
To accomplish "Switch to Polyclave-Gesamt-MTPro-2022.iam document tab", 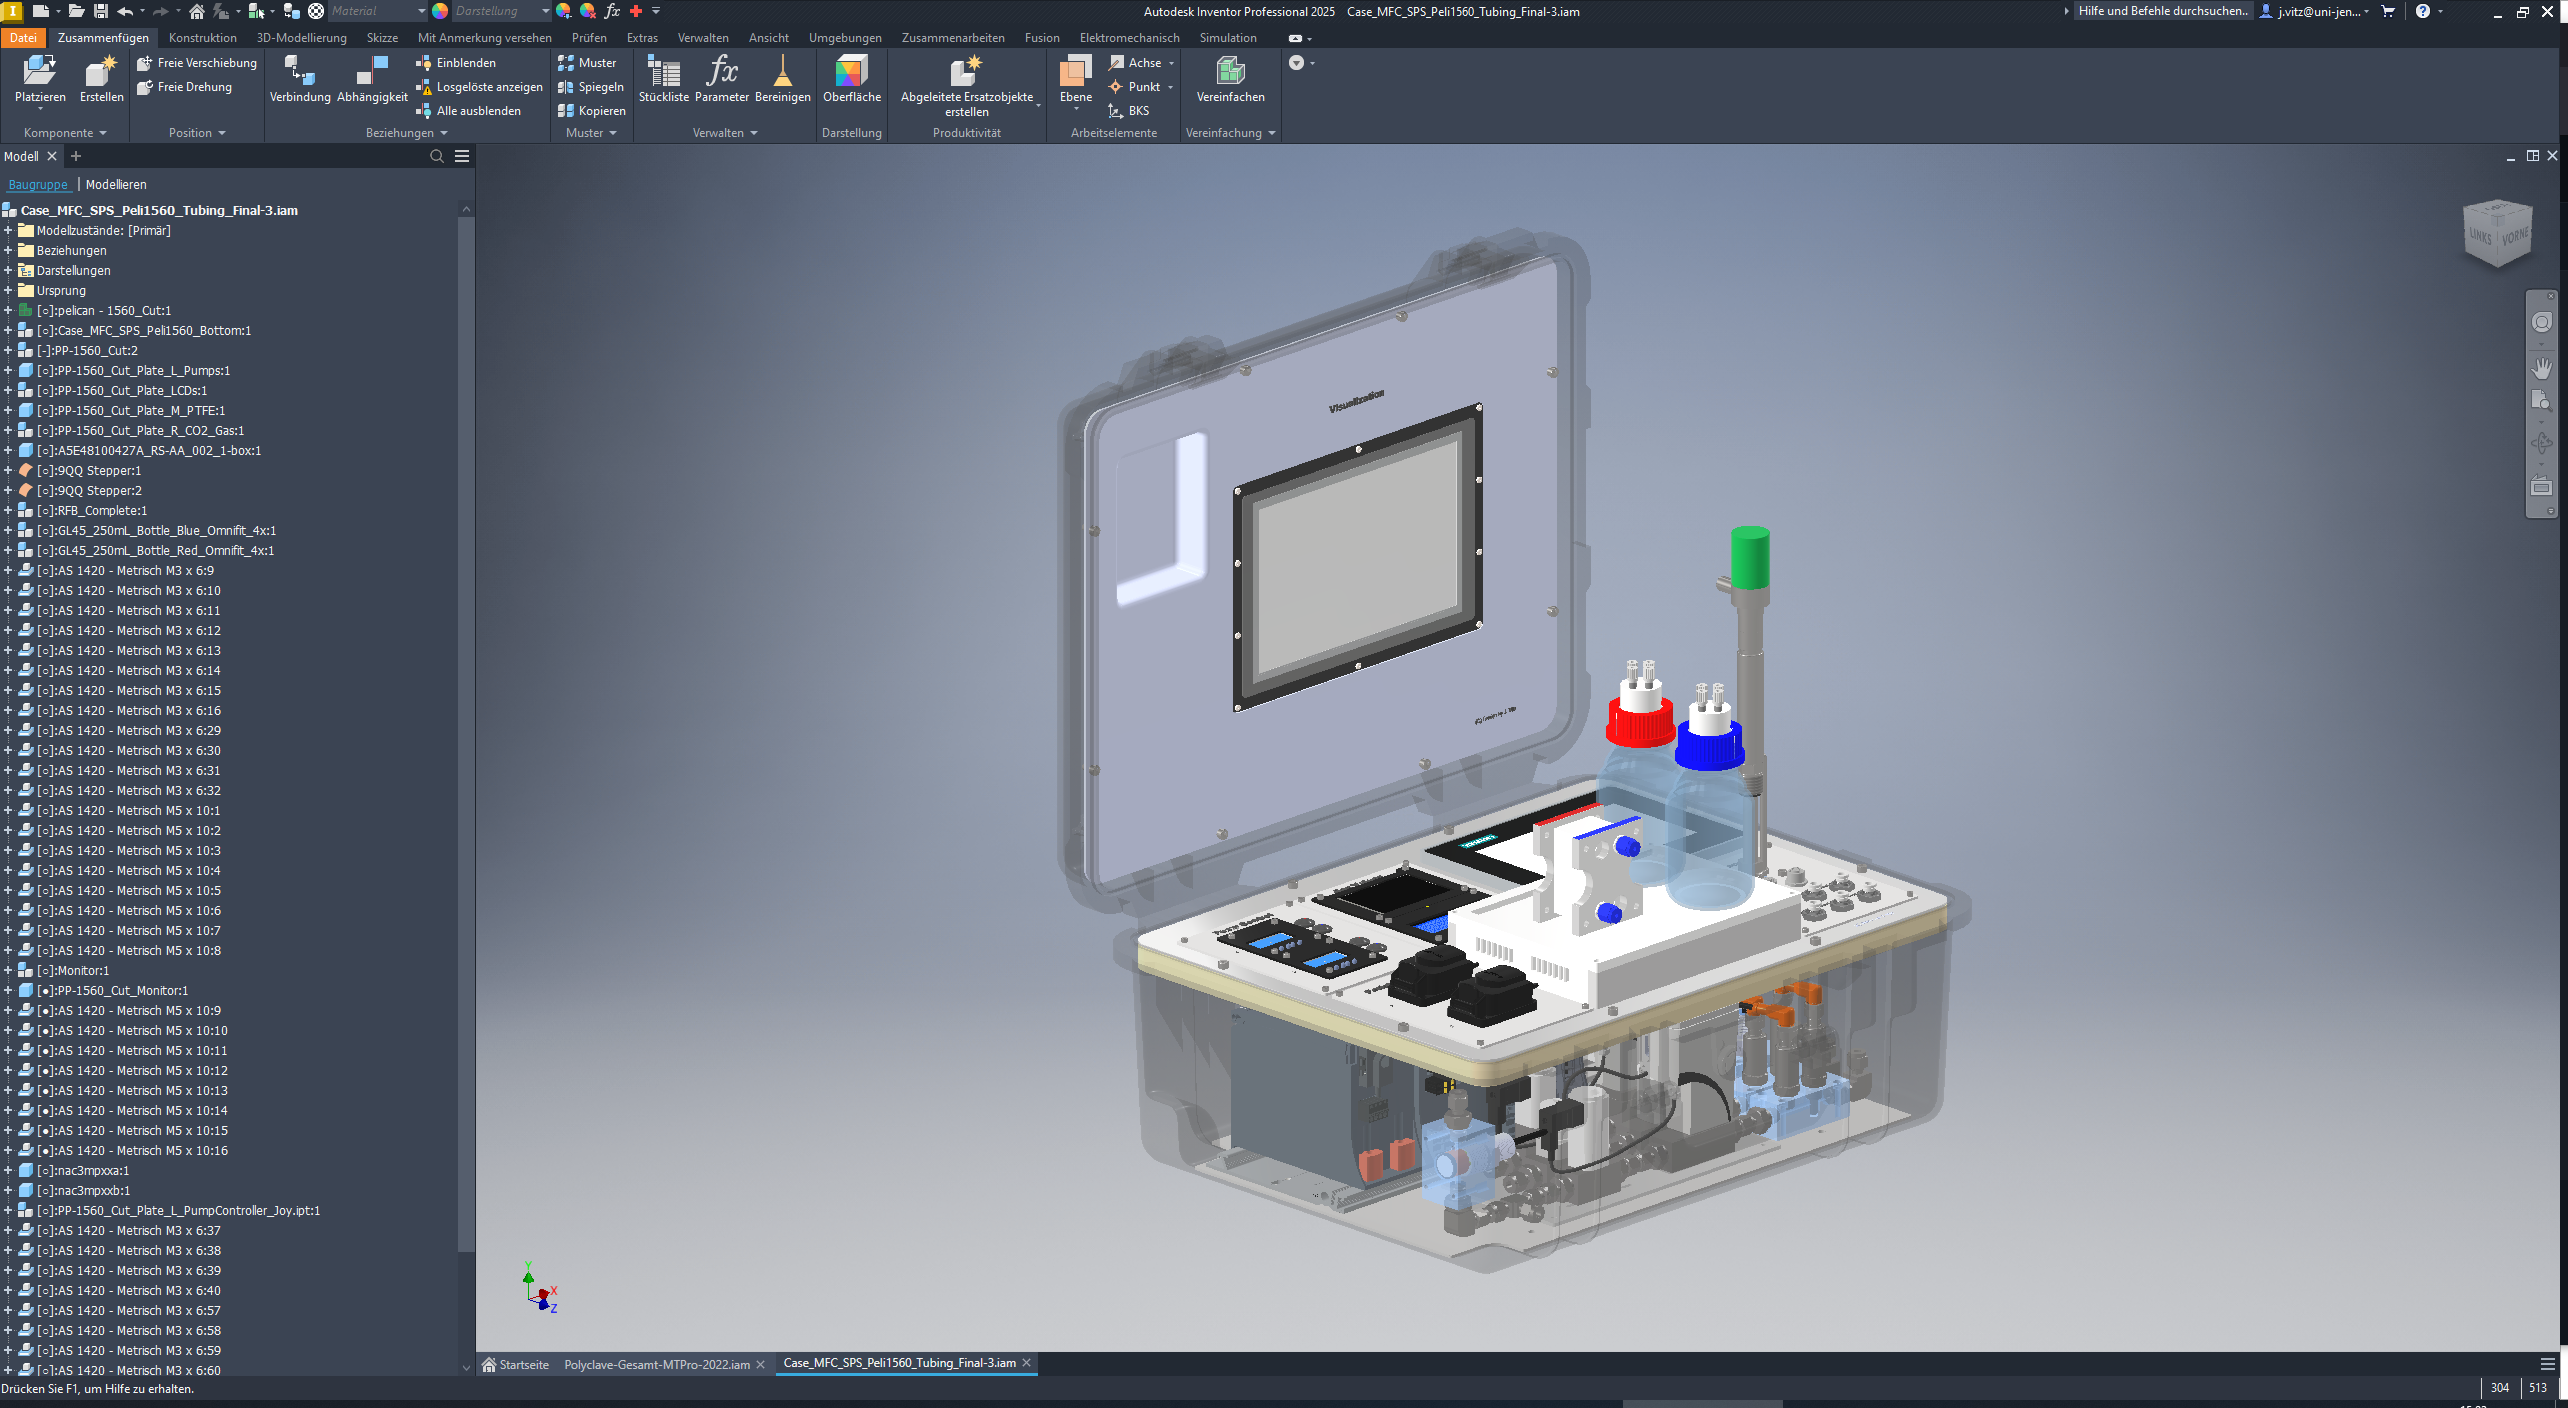I will click(x=656, y=1364).
